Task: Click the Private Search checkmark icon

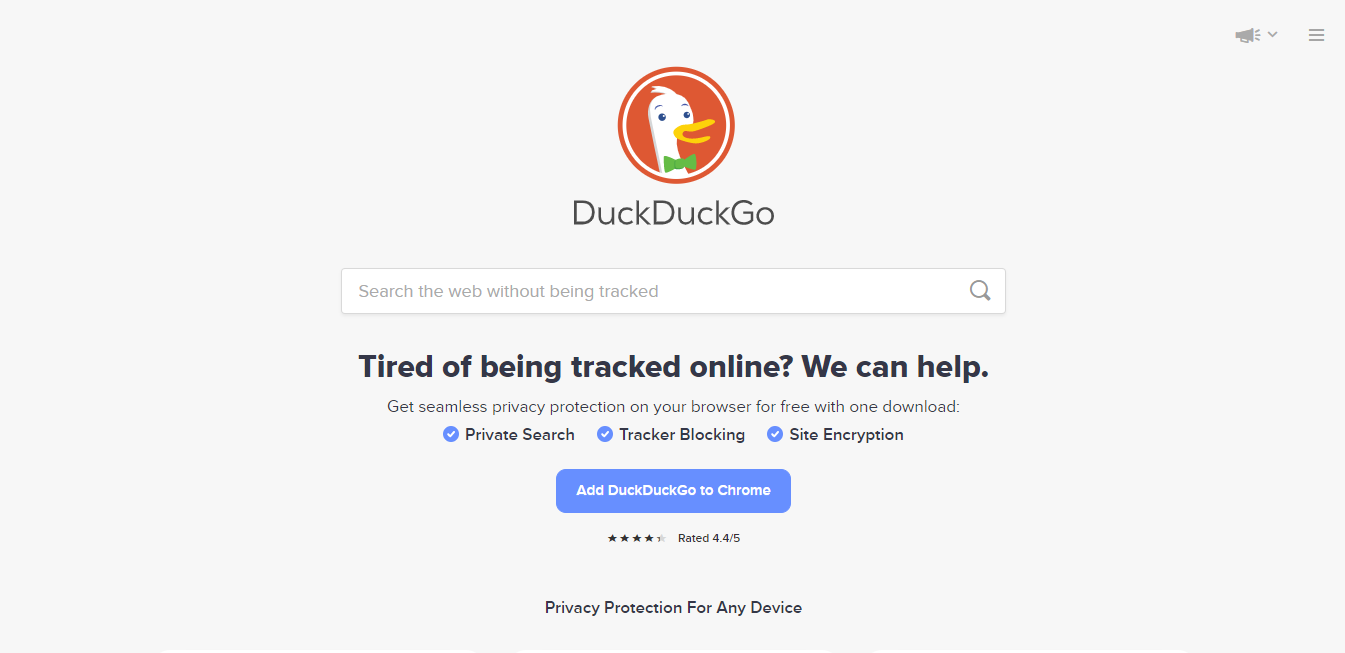Action: click(451, 434)
